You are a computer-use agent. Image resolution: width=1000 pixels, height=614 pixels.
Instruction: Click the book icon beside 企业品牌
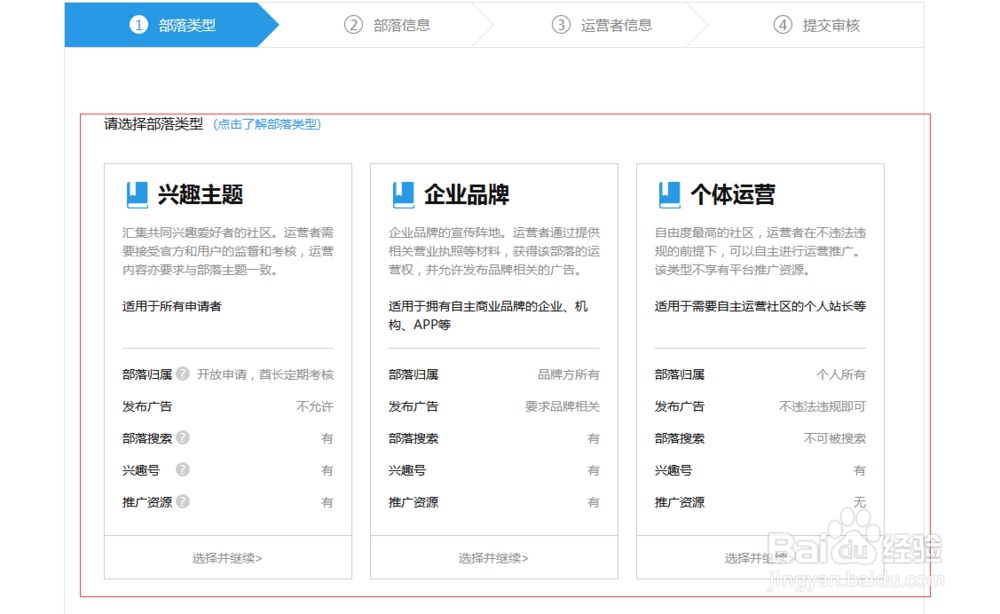click(403, 195)
